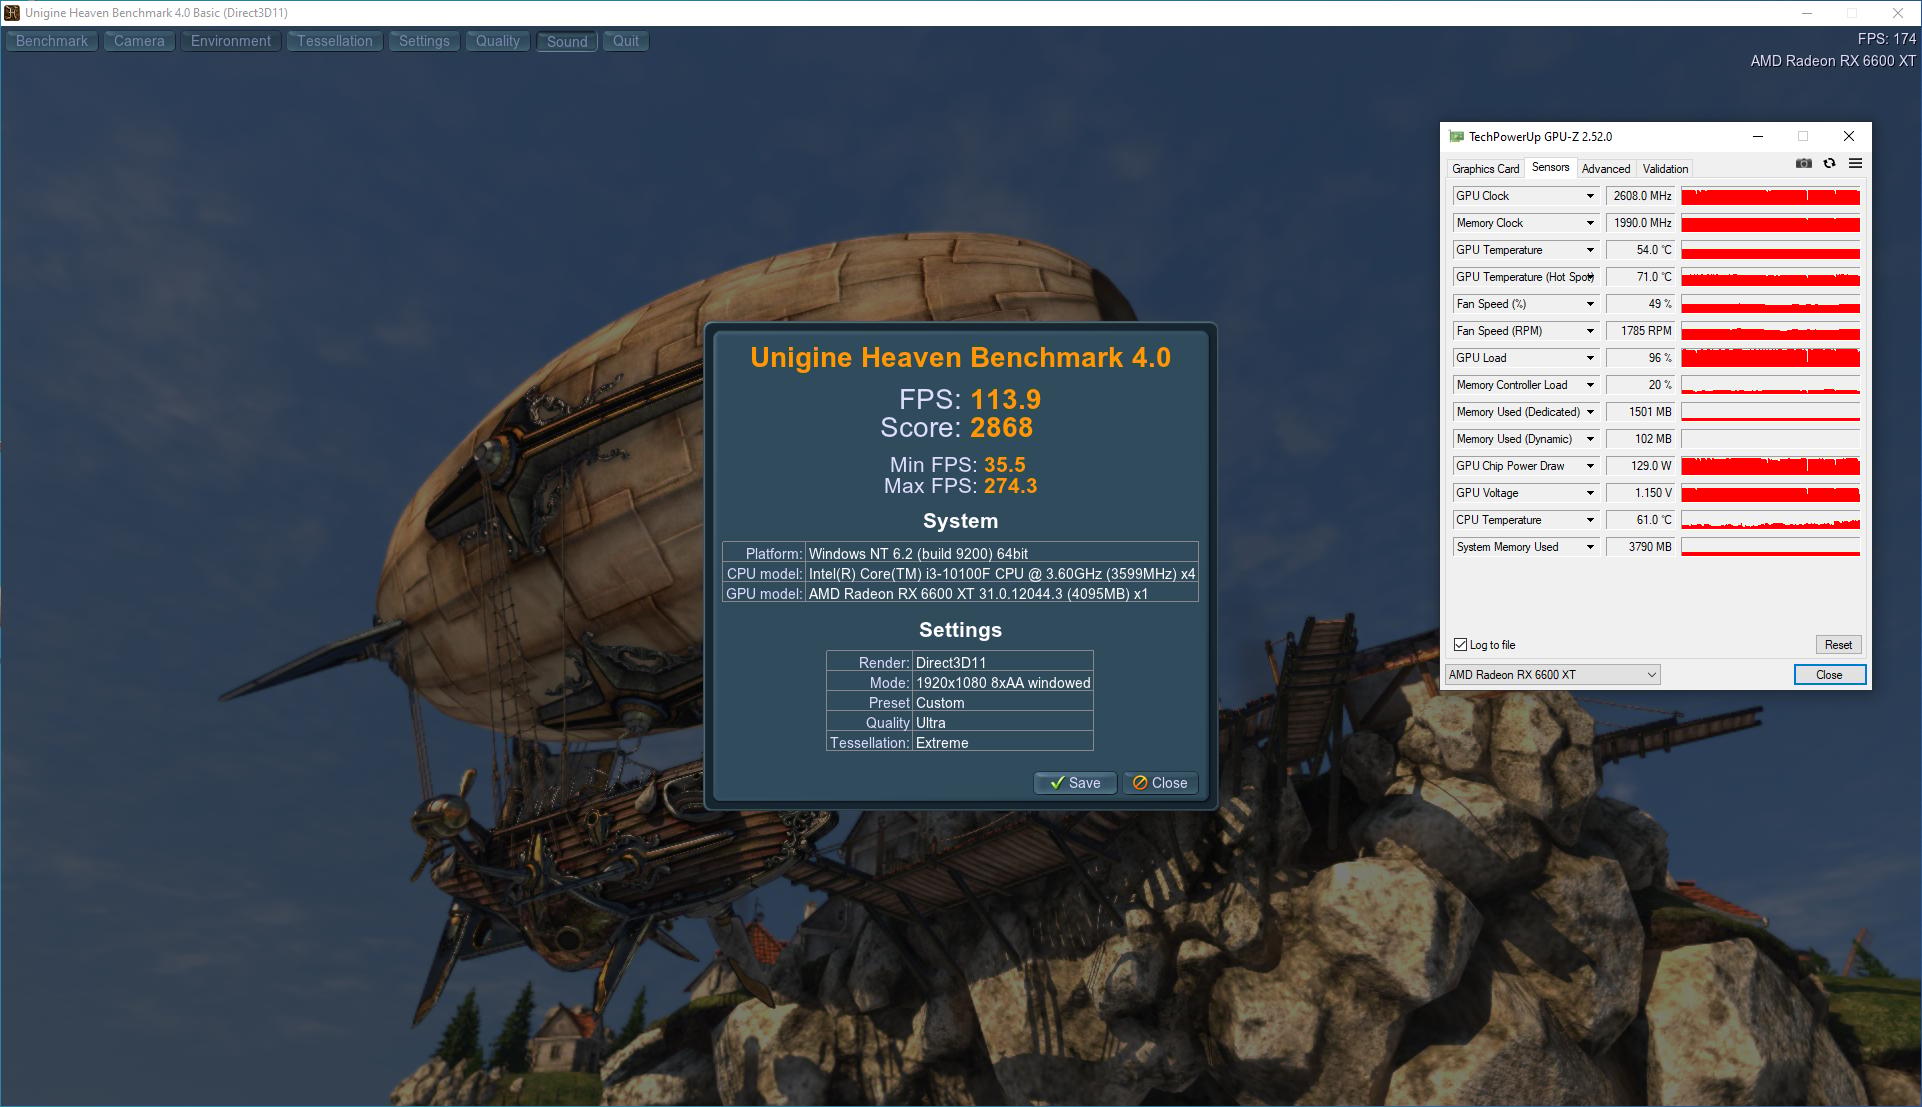Enable the Log to file checkbox
Viewport: 1922px width, 1107px height.
(1460, 645)
